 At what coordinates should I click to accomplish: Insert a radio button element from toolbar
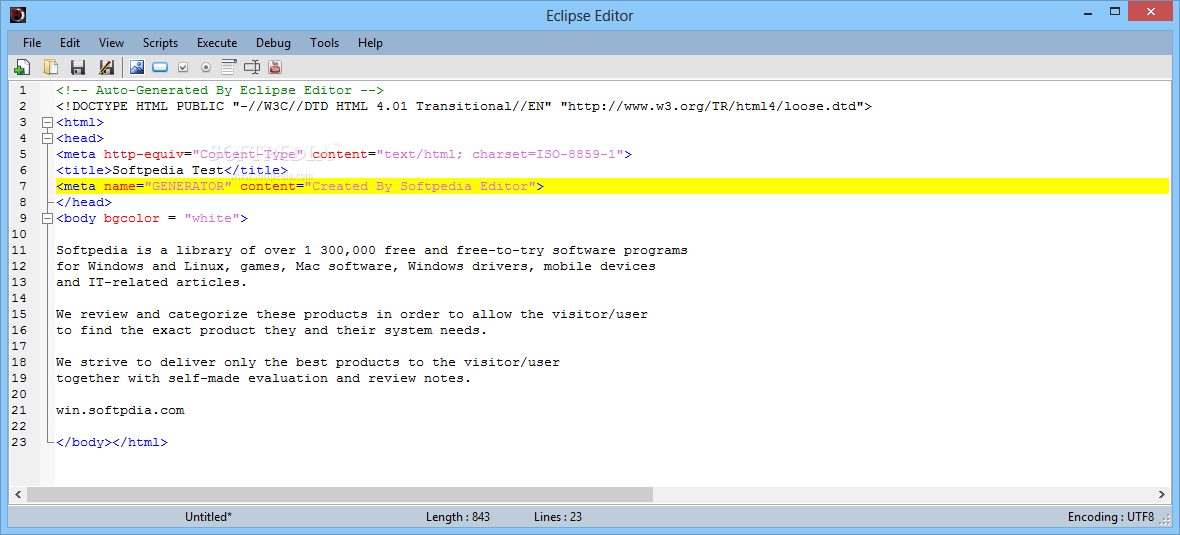[x=205, y=67]
